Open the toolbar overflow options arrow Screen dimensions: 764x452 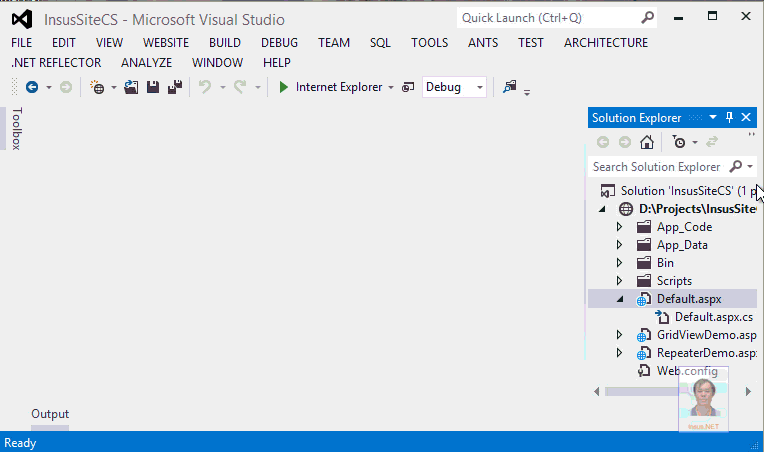point(527,92)
